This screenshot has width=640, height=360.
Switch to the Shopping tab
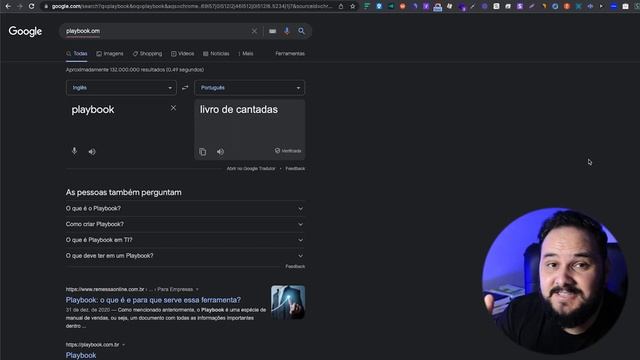click(x=147, y=54)
